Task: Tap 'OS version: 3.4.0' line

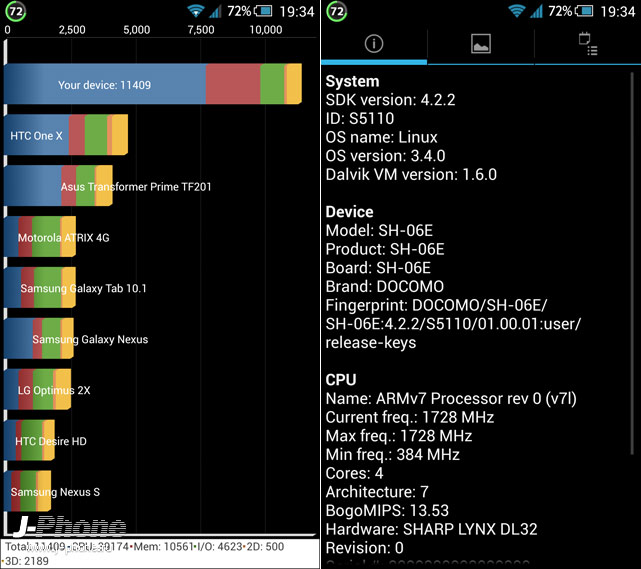Action: pos(385,156)
